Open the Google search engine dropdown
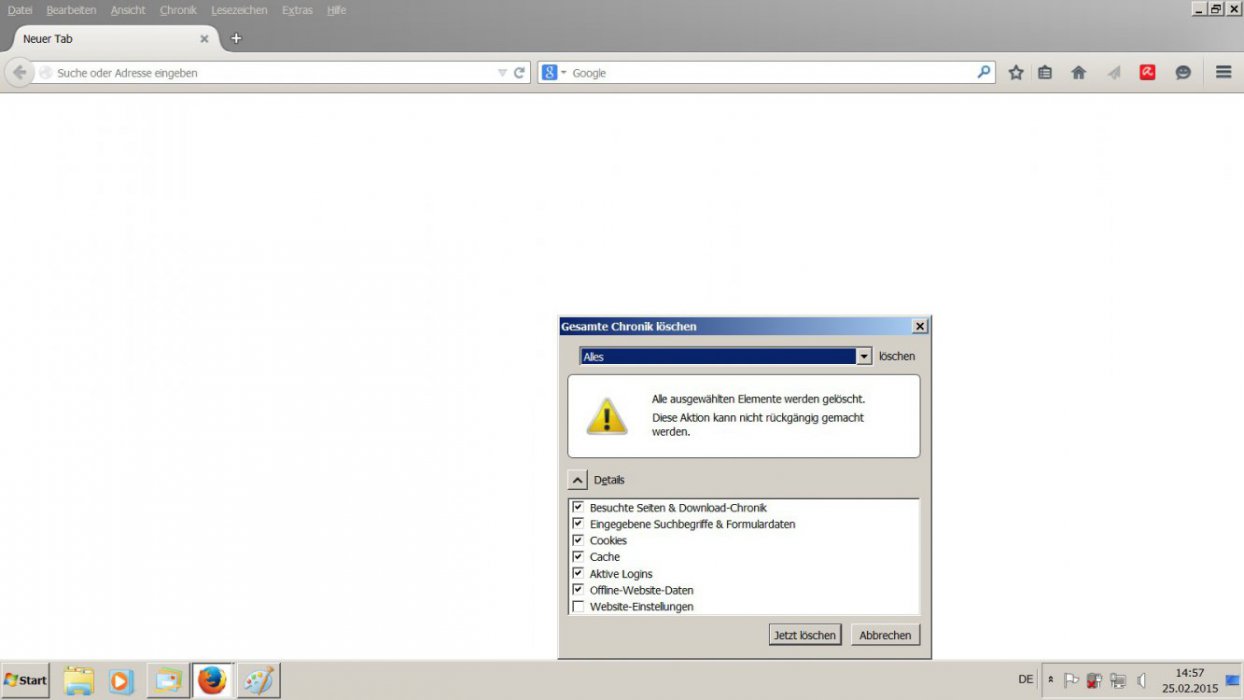 (x=553, y=73)
